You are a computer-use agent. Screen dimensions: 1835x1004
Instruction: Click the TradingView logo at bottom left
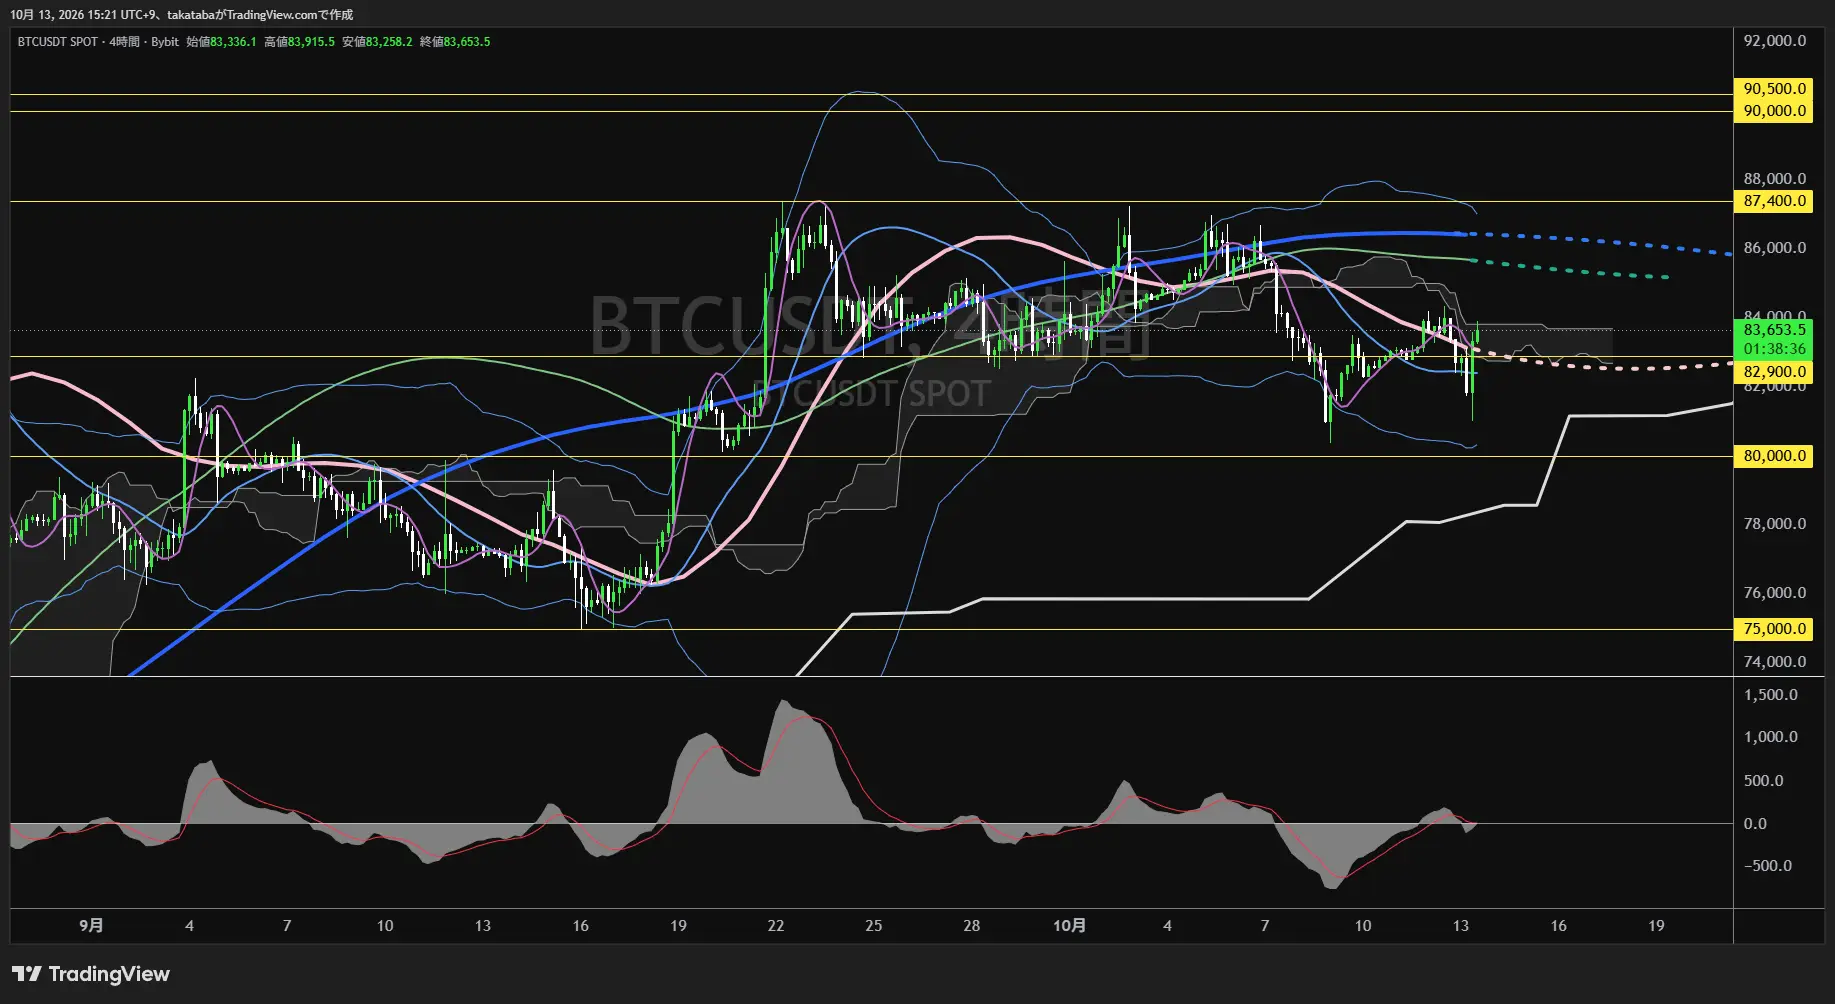(x=91, y=974)
